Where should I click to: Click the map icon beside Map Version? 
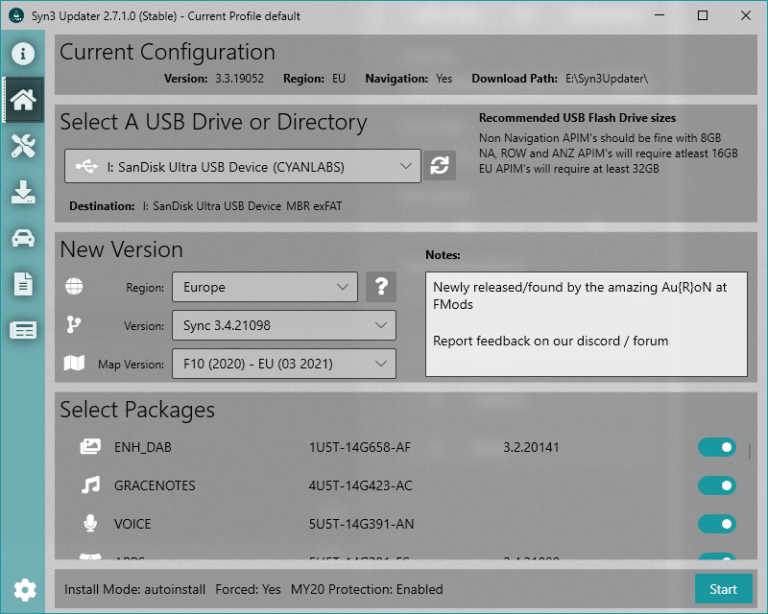tap(74, 363)
